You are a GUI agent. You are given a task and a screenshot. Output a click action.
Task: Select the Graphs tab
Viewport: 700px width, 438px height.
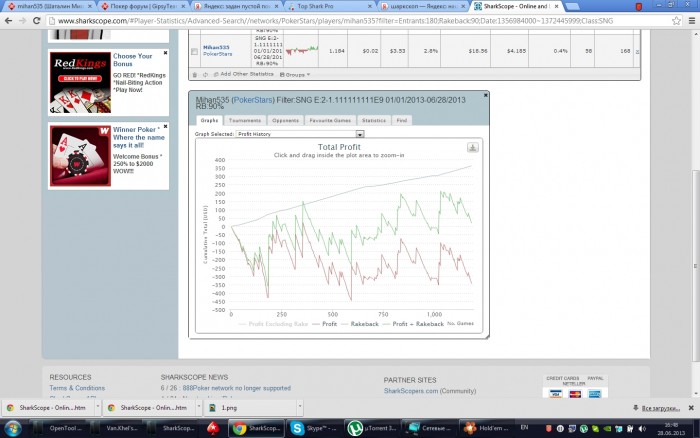tap(209, 120)
